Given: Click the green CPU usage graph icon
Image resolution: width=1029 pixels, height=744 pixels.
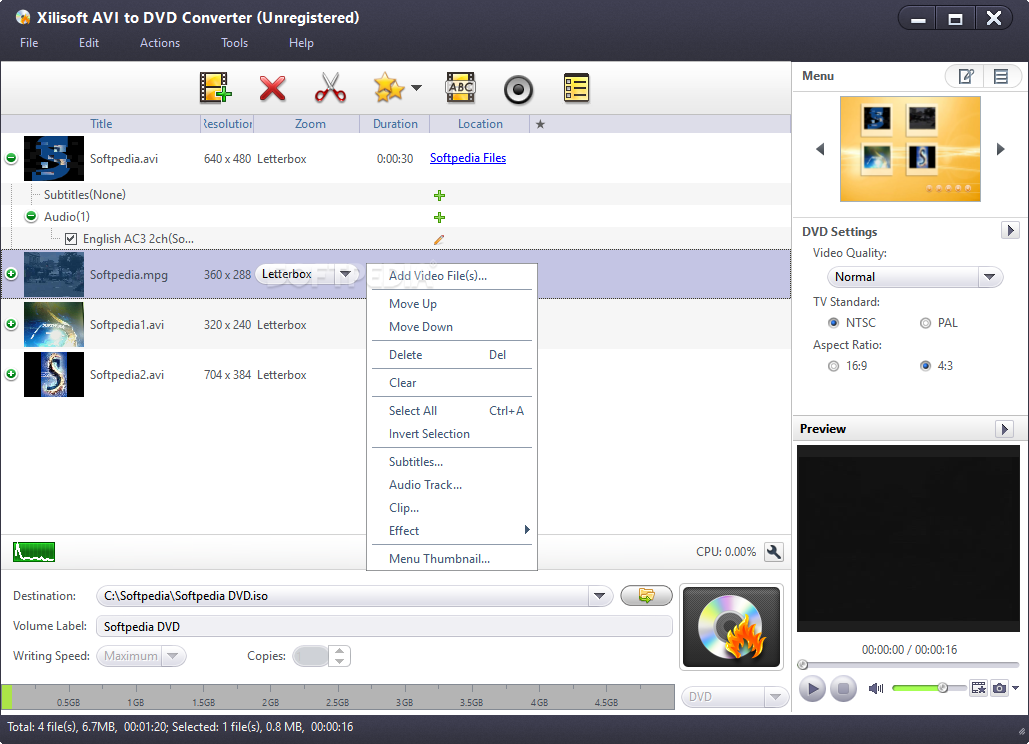Looking at the screenshot, I should [x=33, y=552].
